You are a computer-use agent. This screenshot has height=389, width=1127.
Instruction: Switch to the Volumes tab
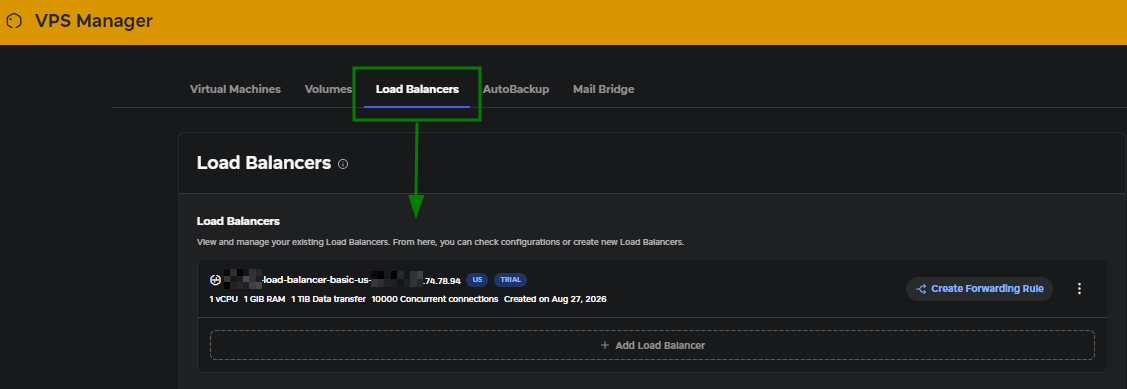click(328, 89)
